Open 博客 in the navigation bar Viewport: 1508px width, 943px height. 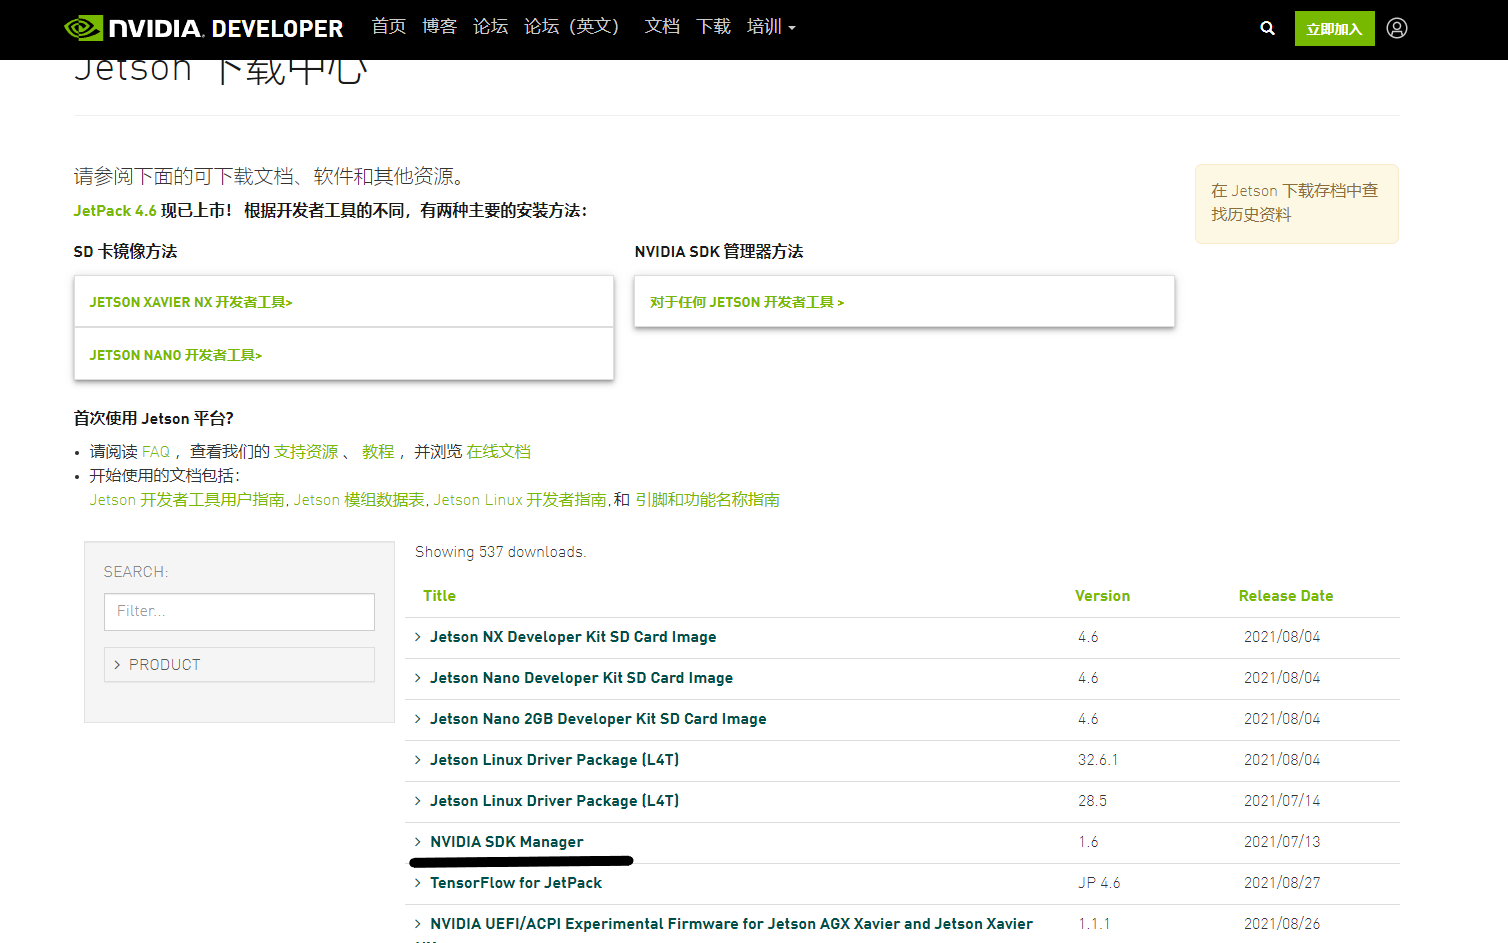(x=439, y=27)
